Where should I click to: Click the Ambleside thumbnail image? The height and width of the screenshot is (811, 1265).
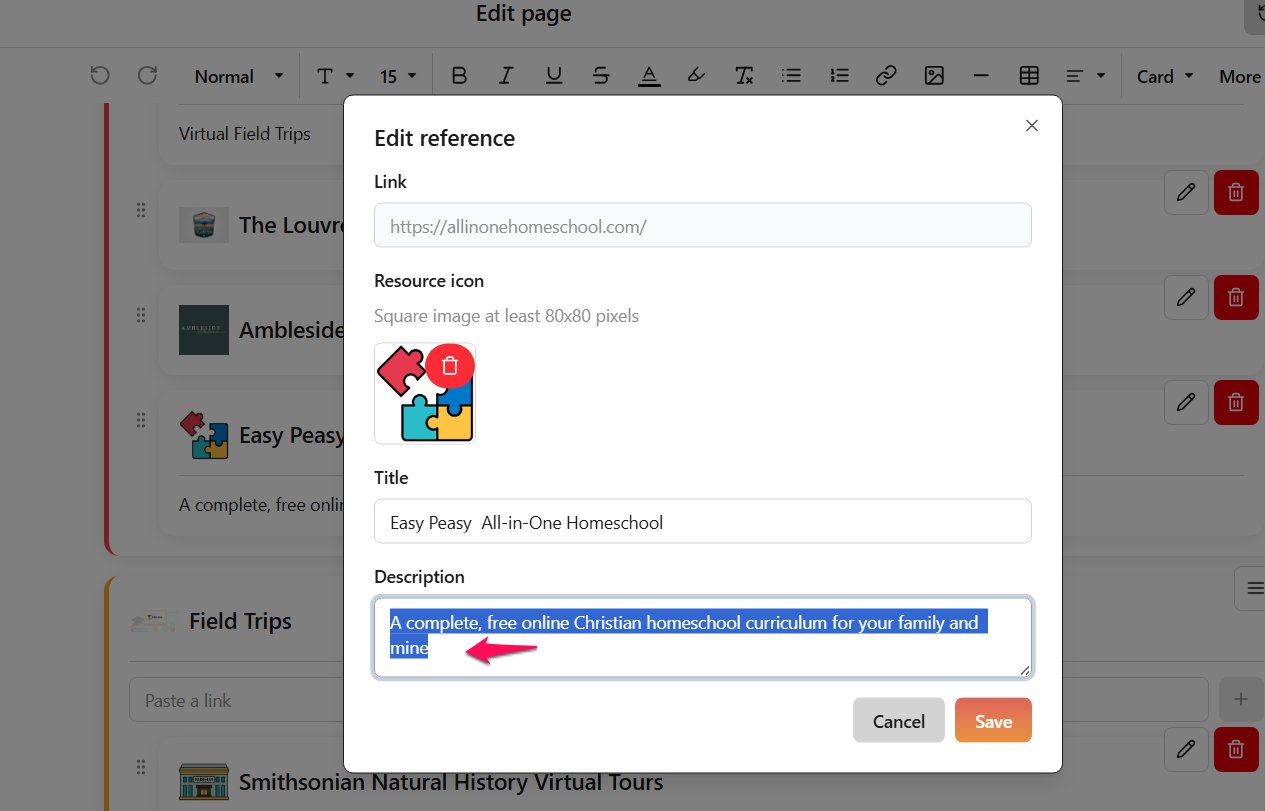tap(204, 330)
